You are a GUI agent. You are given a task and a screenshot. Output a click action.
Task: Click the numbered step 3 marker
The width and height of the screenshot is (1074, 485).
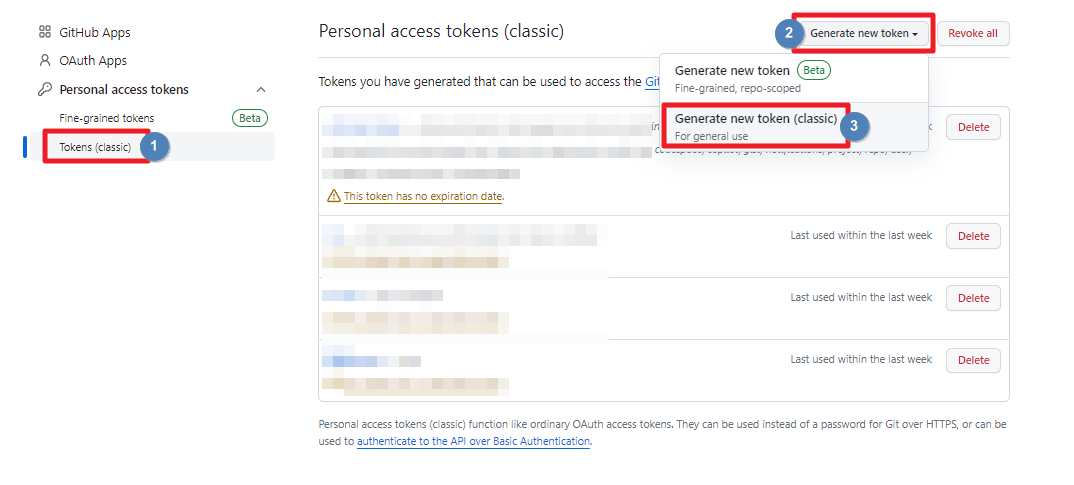[853, 126]
